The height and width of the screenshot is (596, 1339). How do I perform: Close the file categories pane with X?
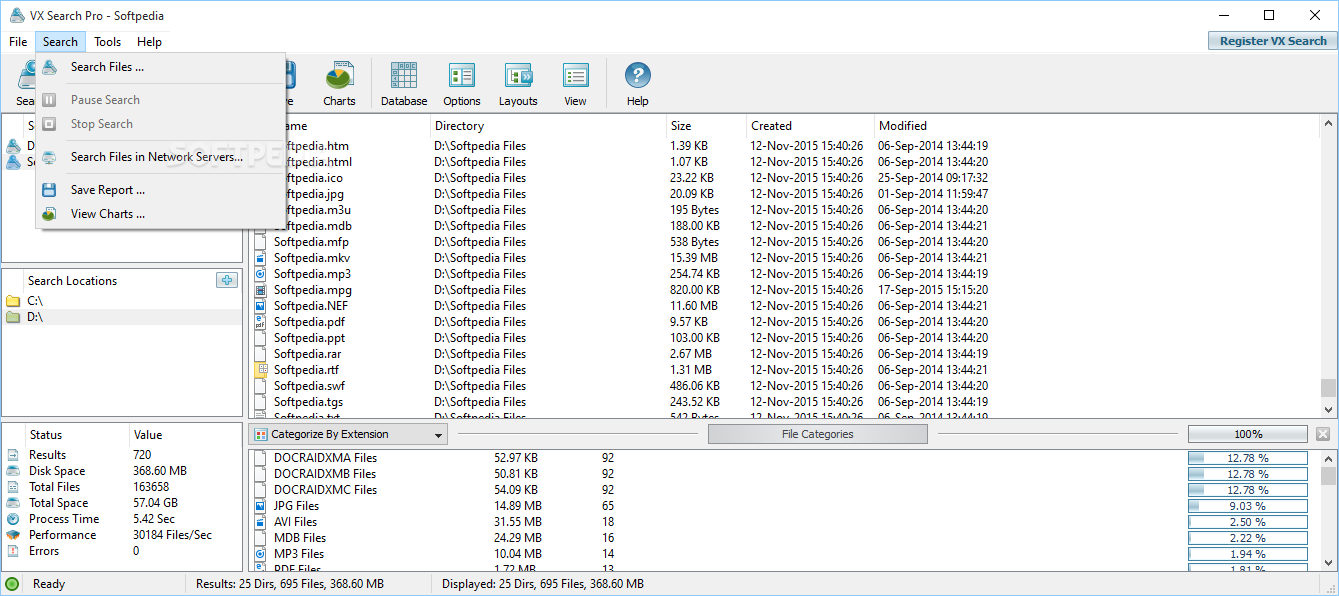(x=1323, y=434)
